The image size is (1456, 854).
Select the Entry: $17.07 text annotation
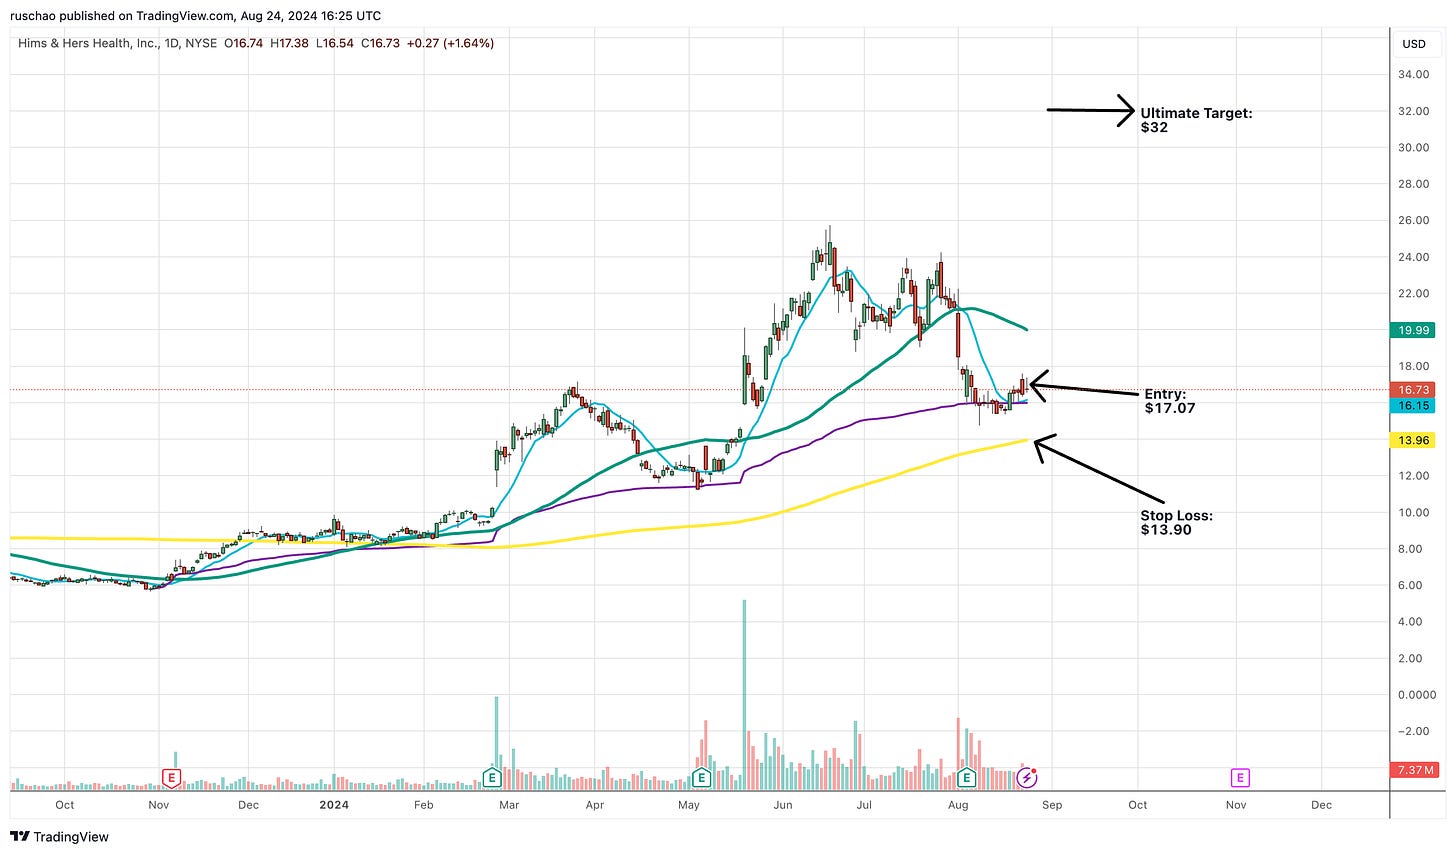click(1170, 401)
